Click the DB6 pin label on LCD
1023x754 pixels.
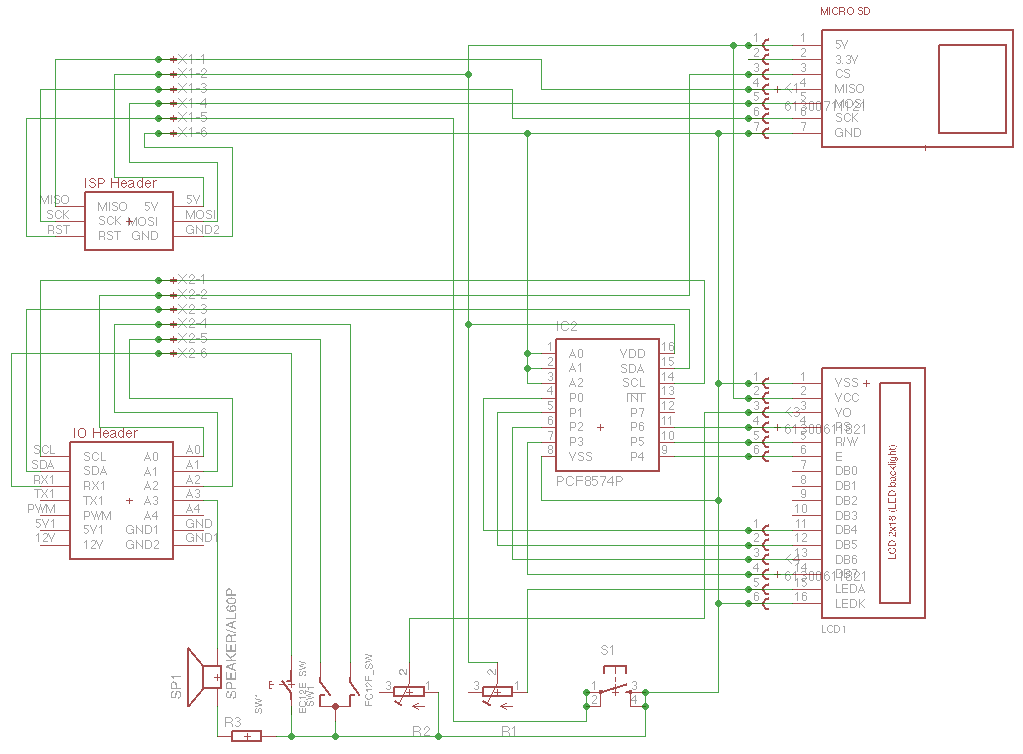click(846, 560)
